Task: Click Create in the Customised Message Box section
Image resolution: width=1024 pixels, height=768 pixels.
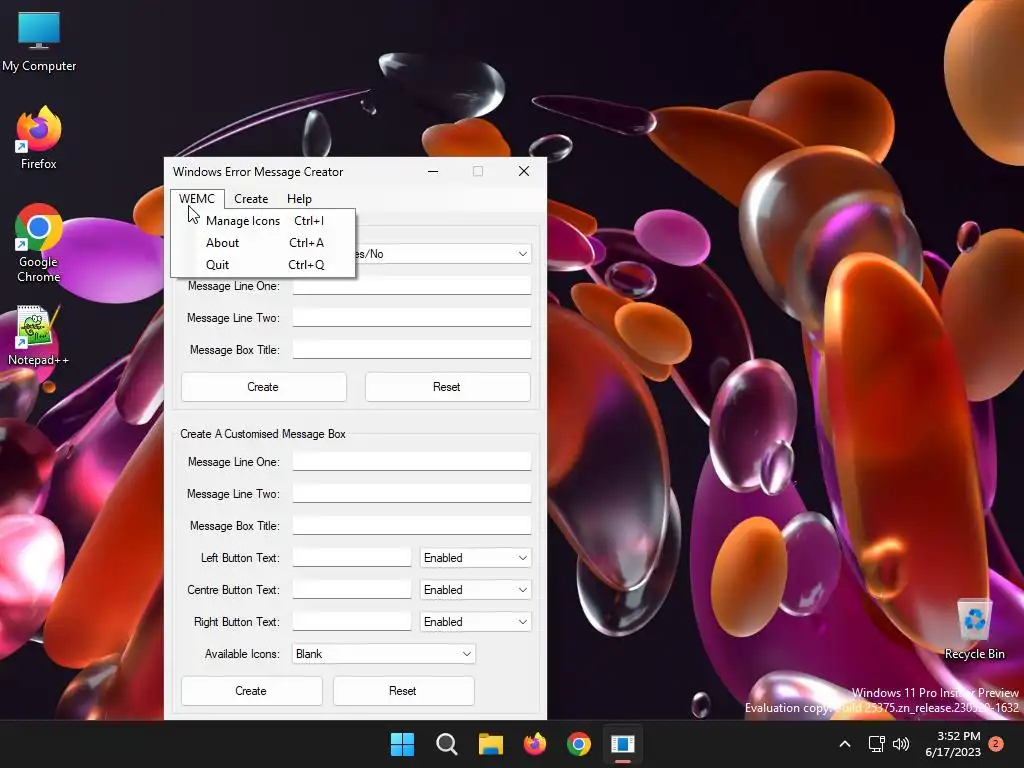Action: point(251,691)
